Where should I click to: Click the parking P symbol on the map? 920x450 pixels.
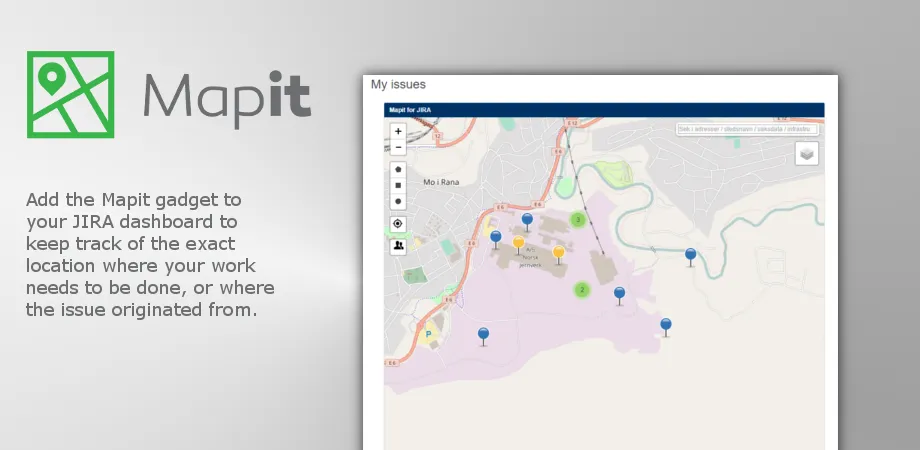(x=428, y=334)
